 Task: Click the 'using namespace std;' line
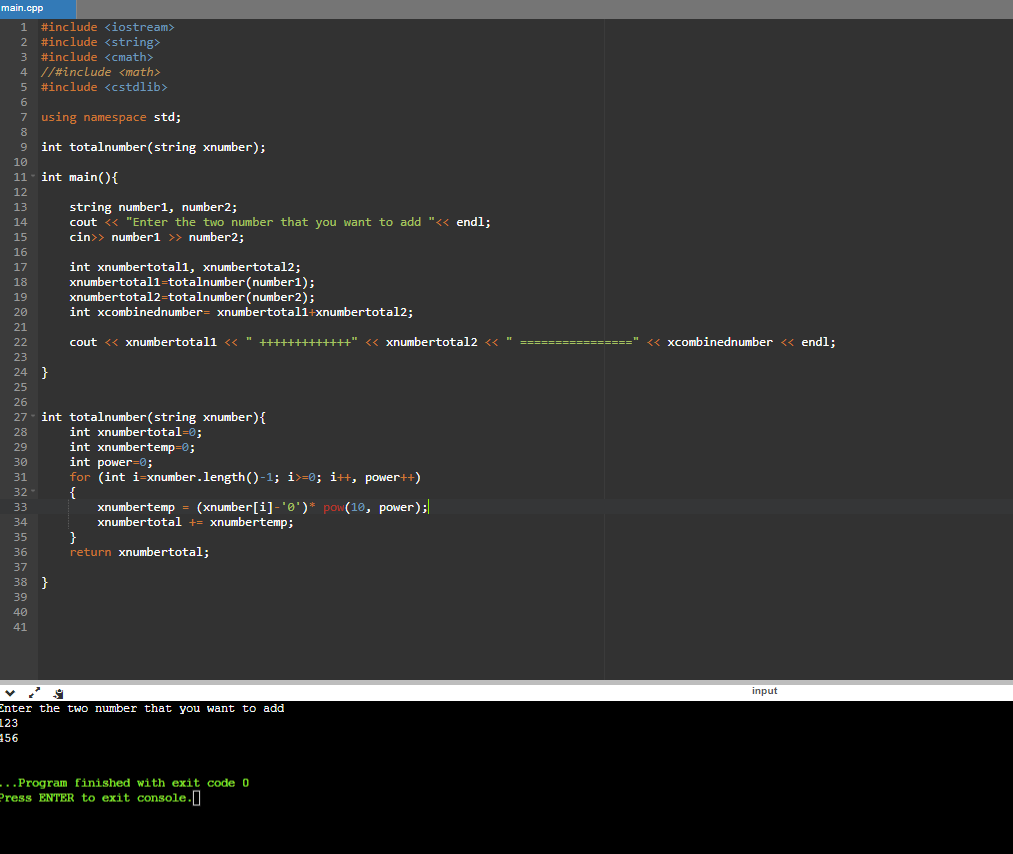(111, 117)
